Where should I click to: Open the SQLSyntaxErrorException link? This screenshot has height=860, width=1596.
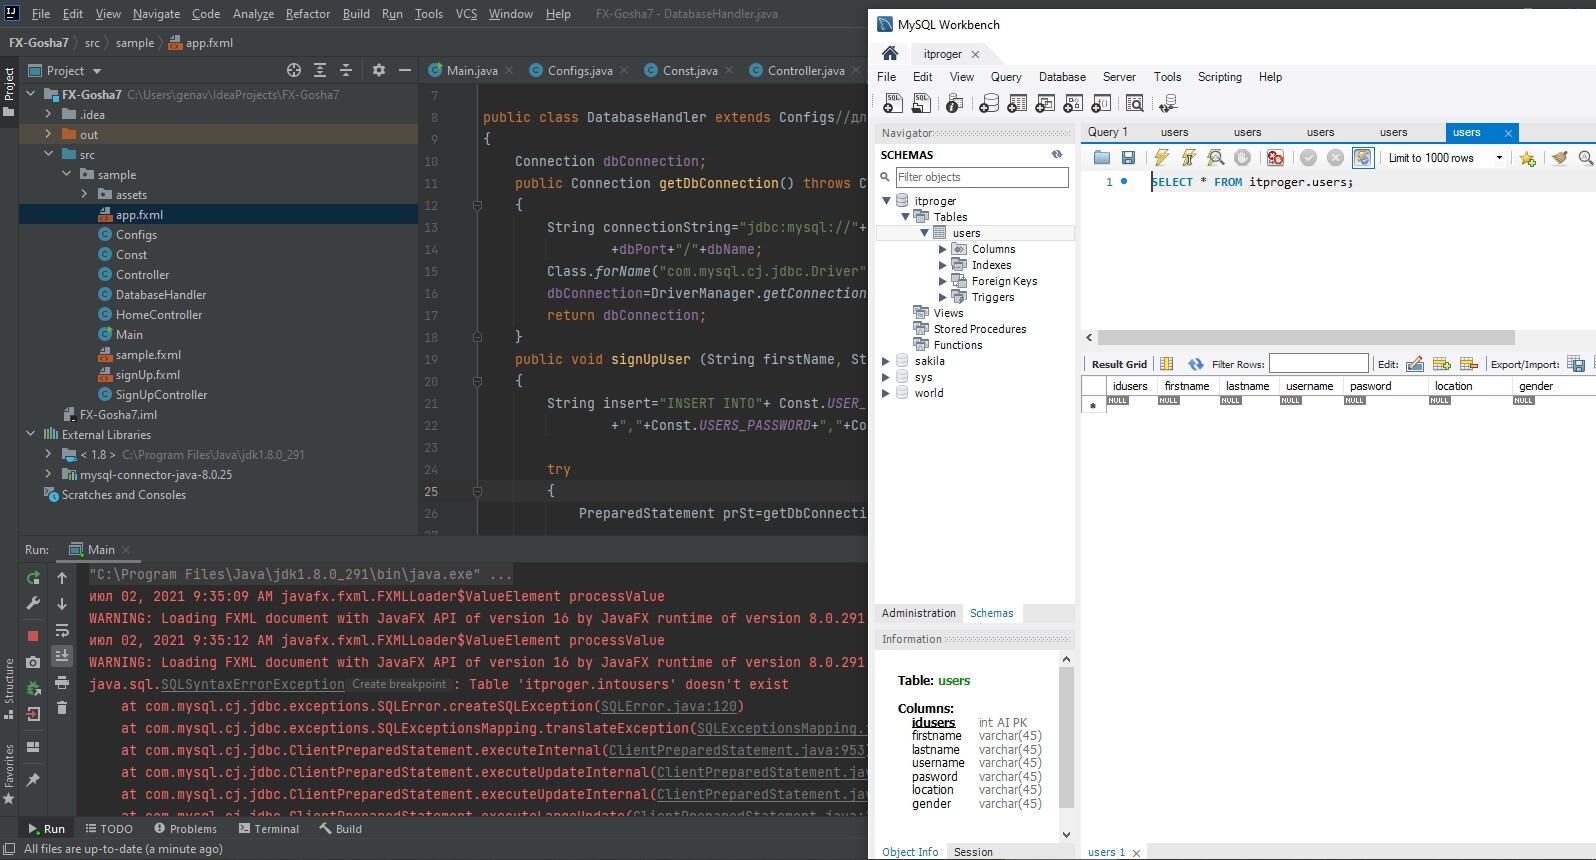[x=253, y=685]
